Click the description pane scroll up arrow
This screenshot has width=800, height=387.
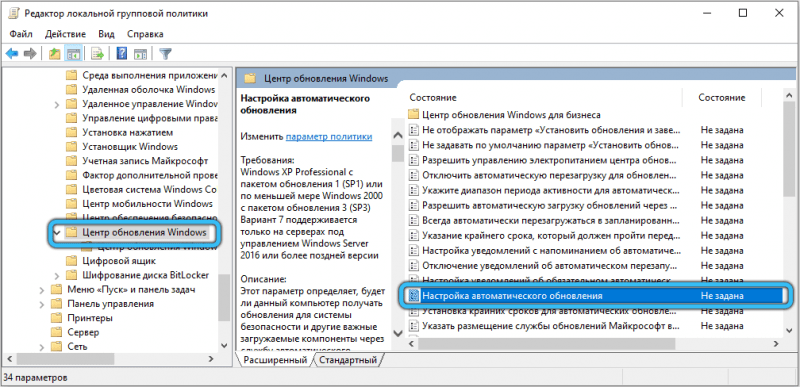pyautogui.click(x=397, y=136)
